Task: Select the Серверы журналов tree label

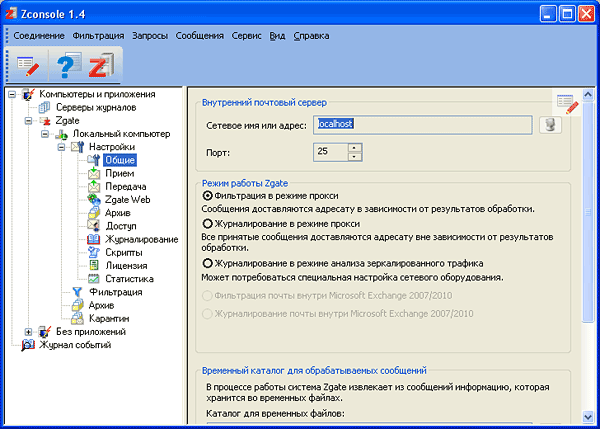Action: click(x=96, y=108)
